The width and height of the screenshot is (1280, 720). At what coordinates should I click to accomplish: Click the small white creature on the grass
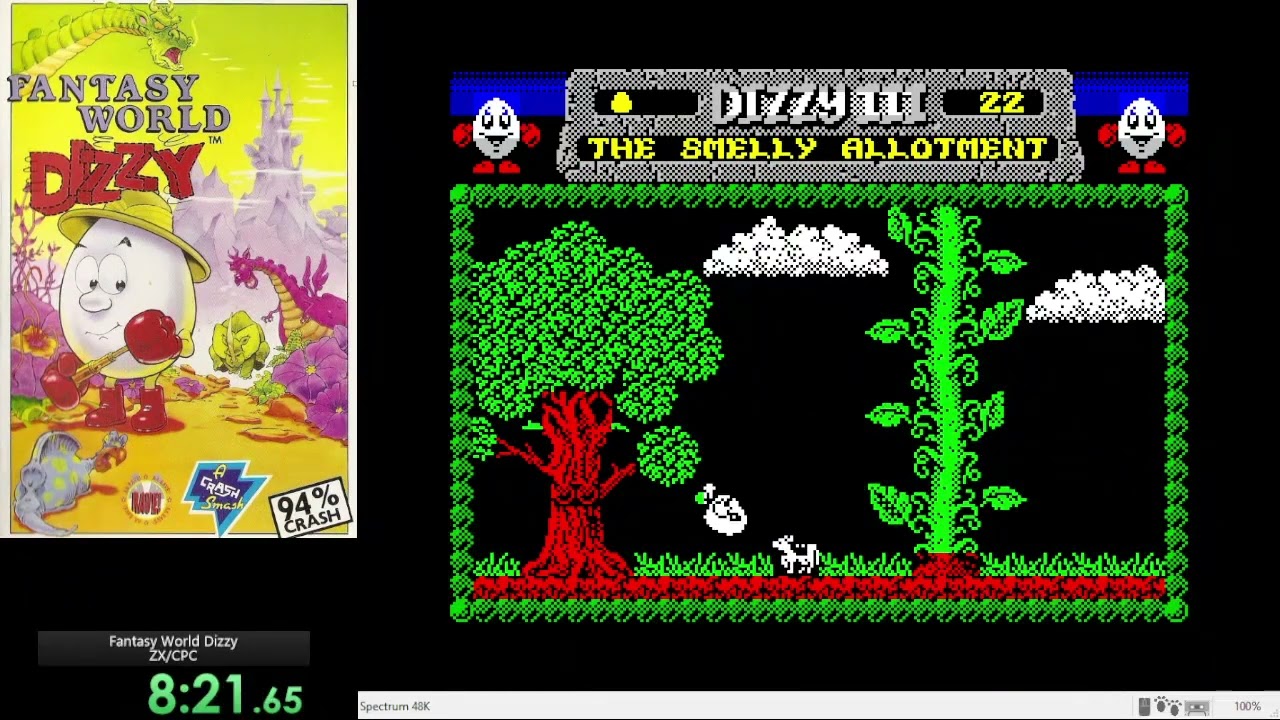point(797,554)
